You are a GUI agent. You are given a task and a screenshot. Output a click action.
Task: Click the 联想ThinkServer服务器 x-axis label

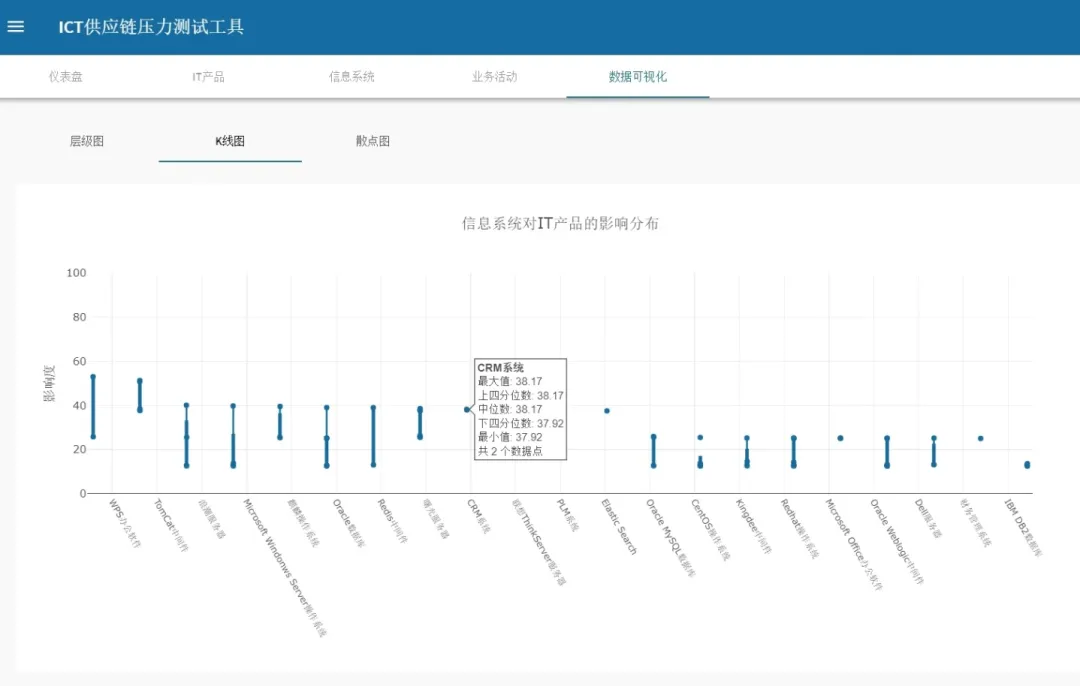(539, 542)
